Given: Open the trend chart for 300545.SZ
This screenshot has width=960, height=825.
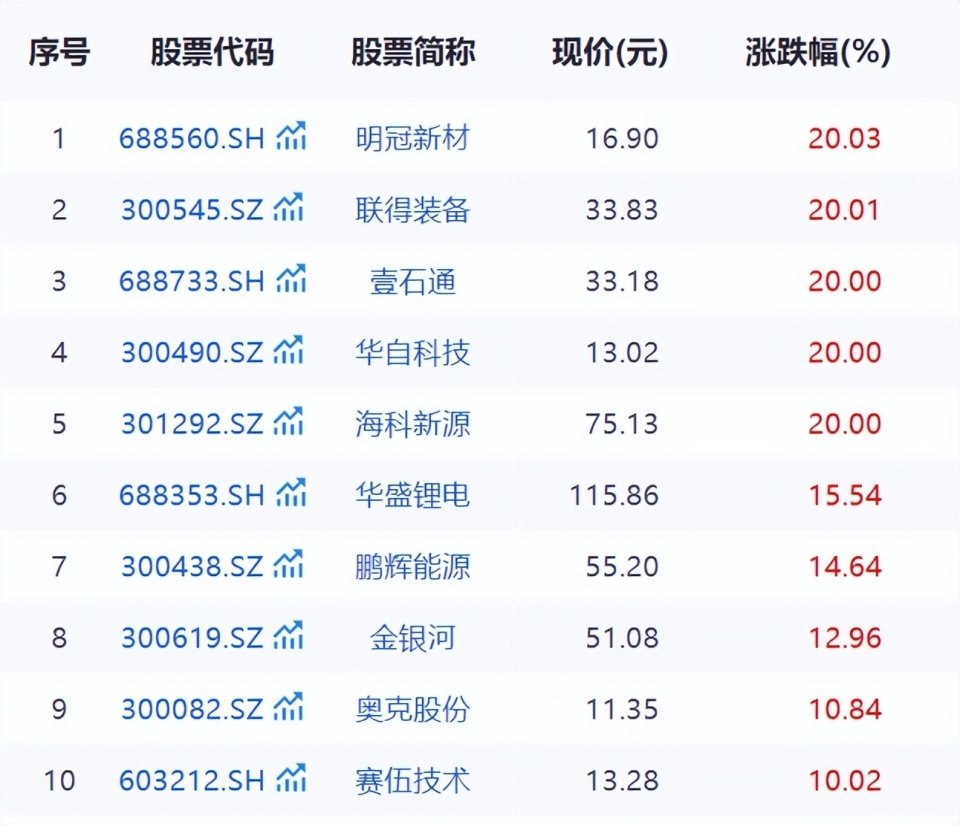Looking at the screenshot, I should pos(290,208).
